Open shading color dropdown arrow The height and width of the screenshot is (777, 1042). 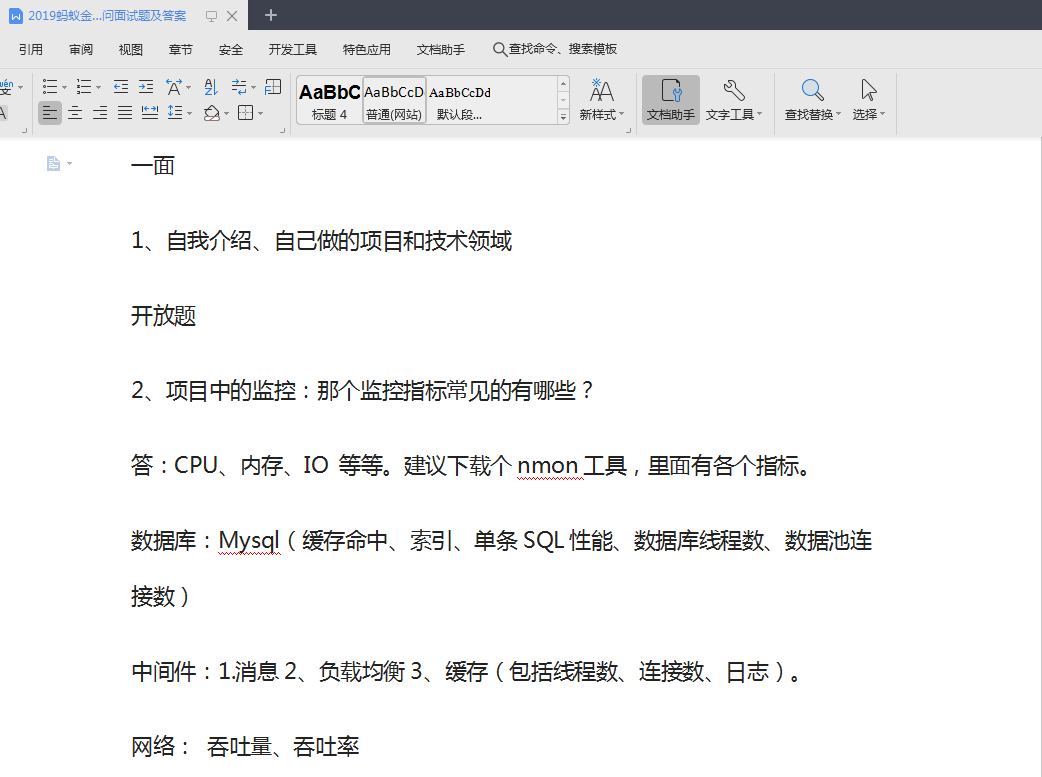click(x=226, y=114)
